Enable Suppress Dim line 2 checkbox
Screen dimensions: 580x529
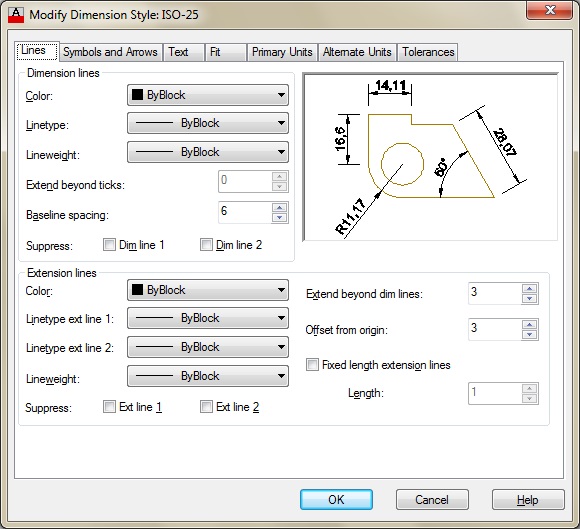[206, 245]
